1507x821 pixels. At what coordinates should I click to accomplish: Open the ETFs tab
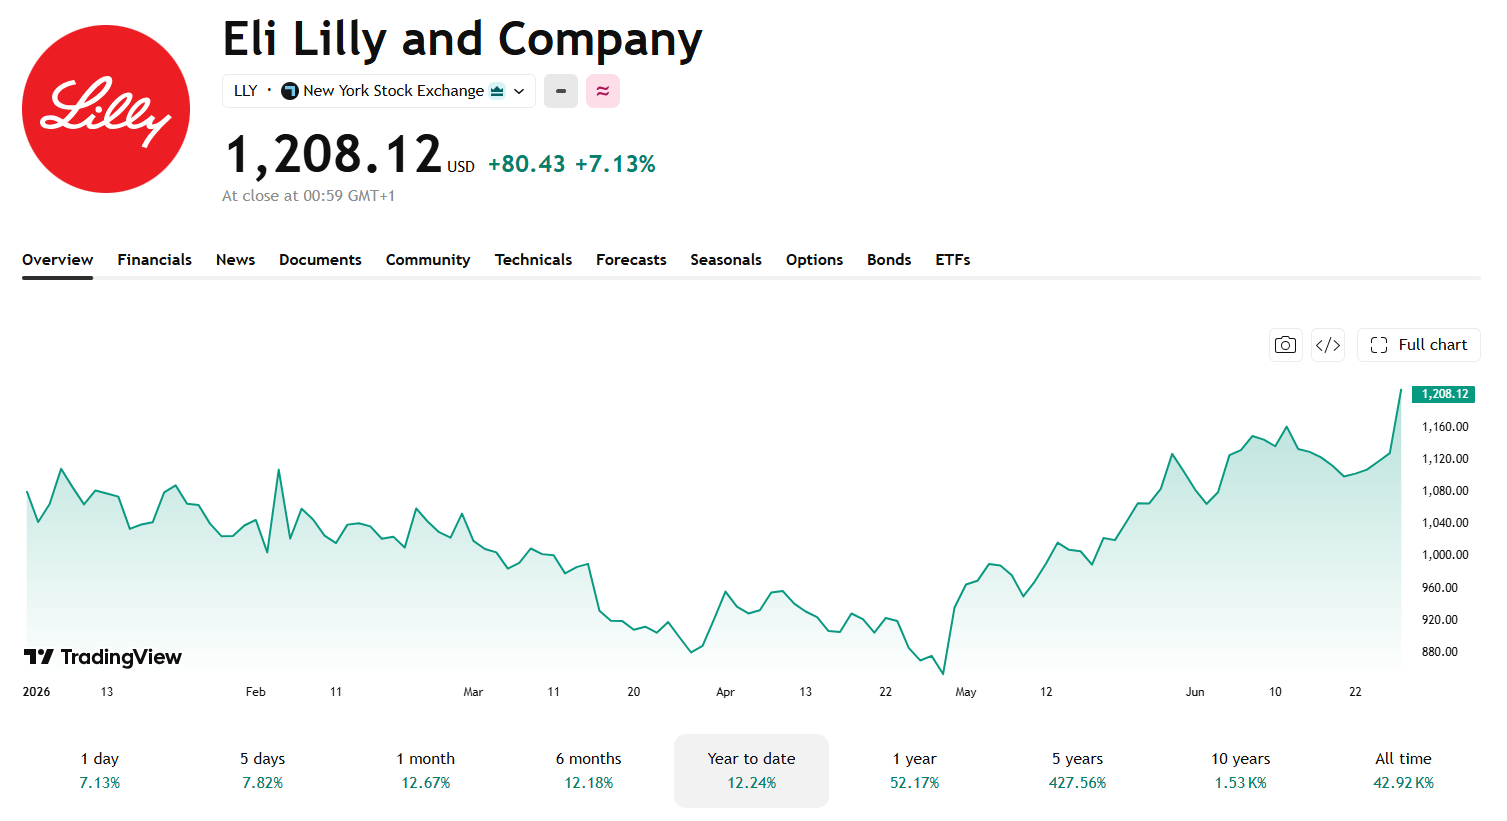953,260
